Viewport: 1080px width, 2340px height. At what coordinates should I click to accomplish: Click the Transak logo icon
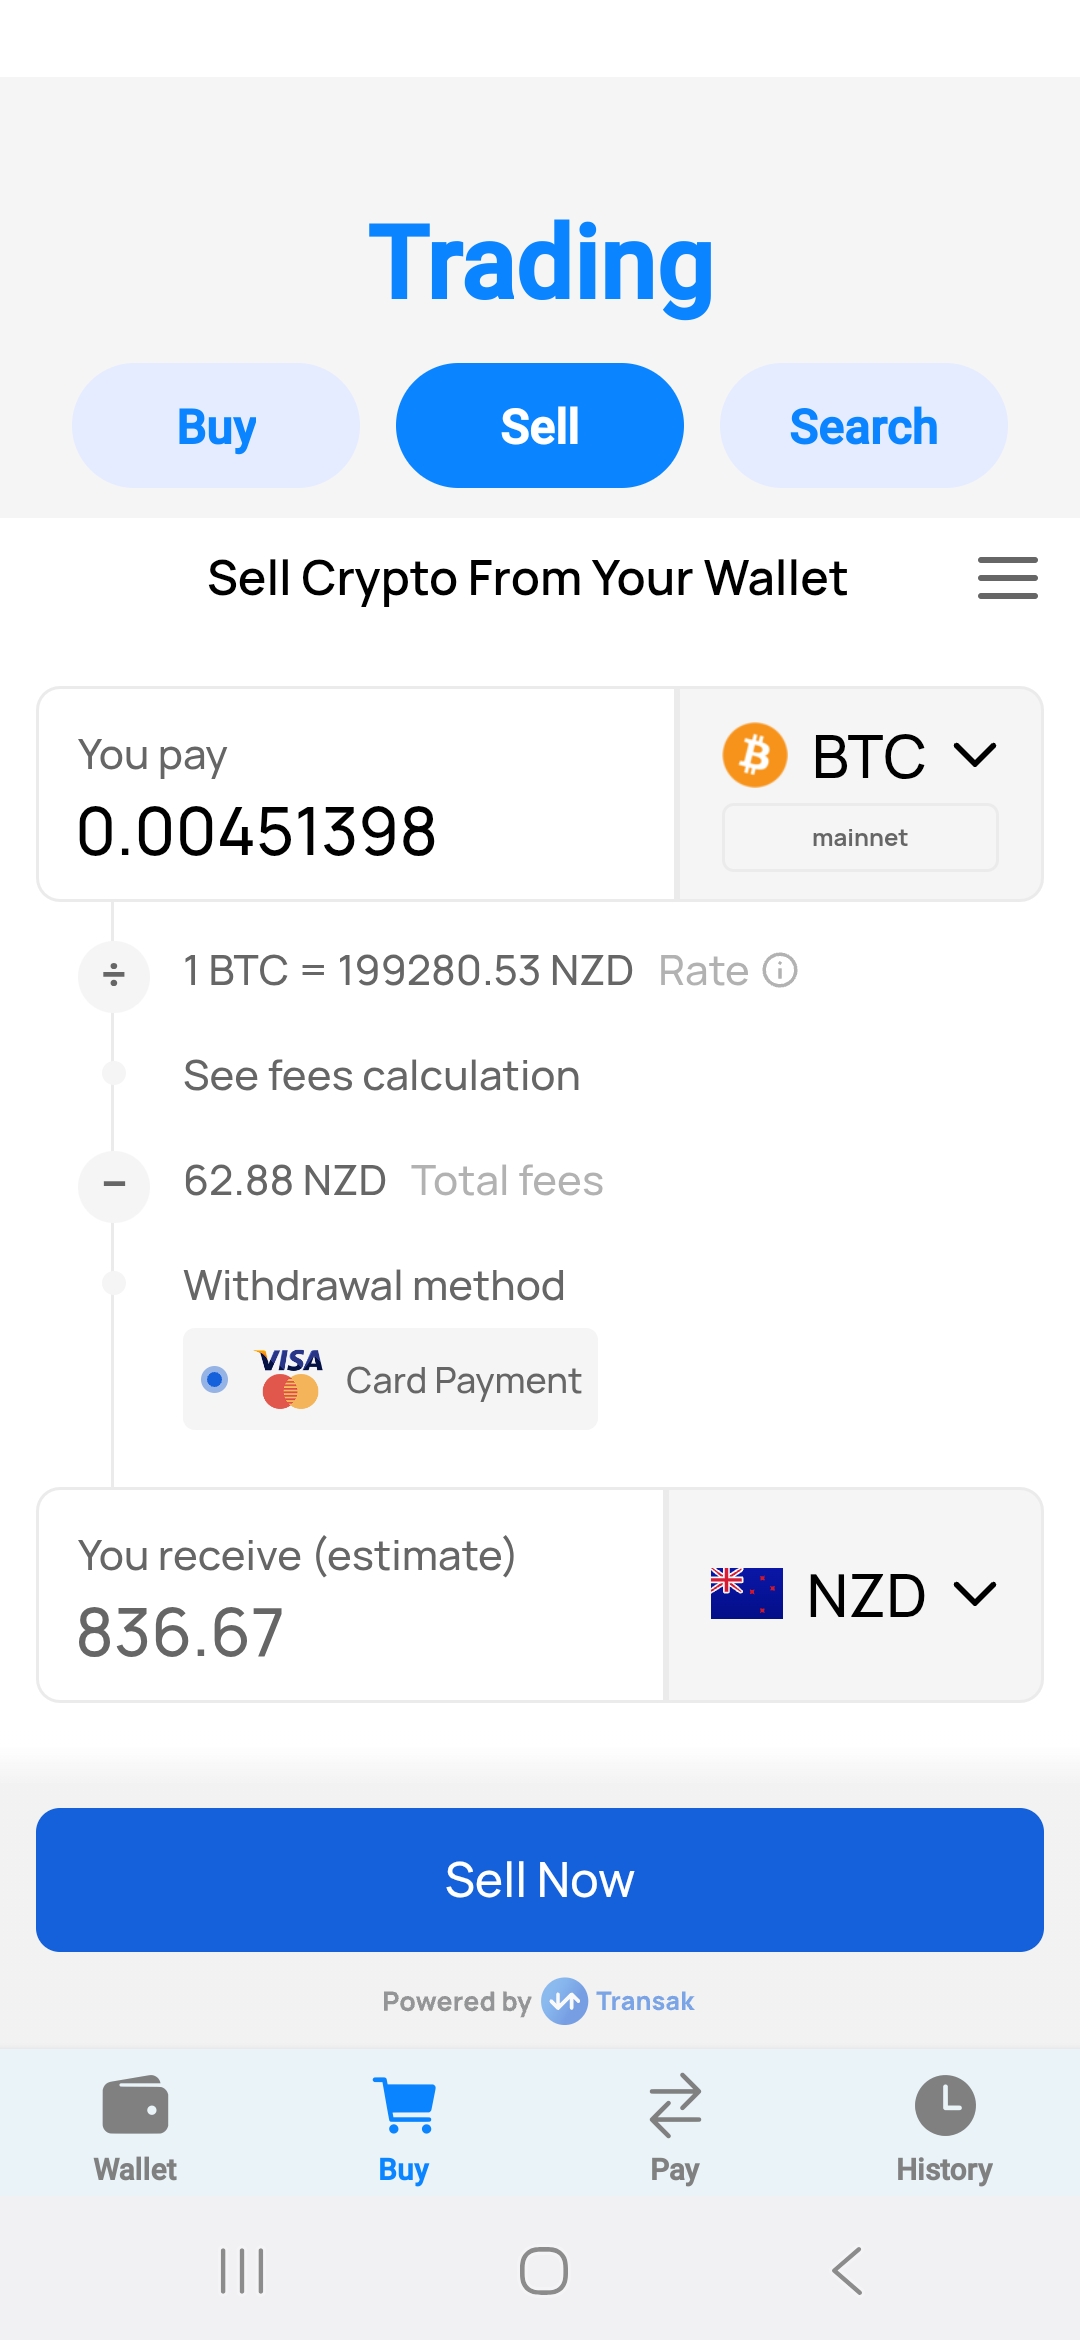(x=564, y=2002)
